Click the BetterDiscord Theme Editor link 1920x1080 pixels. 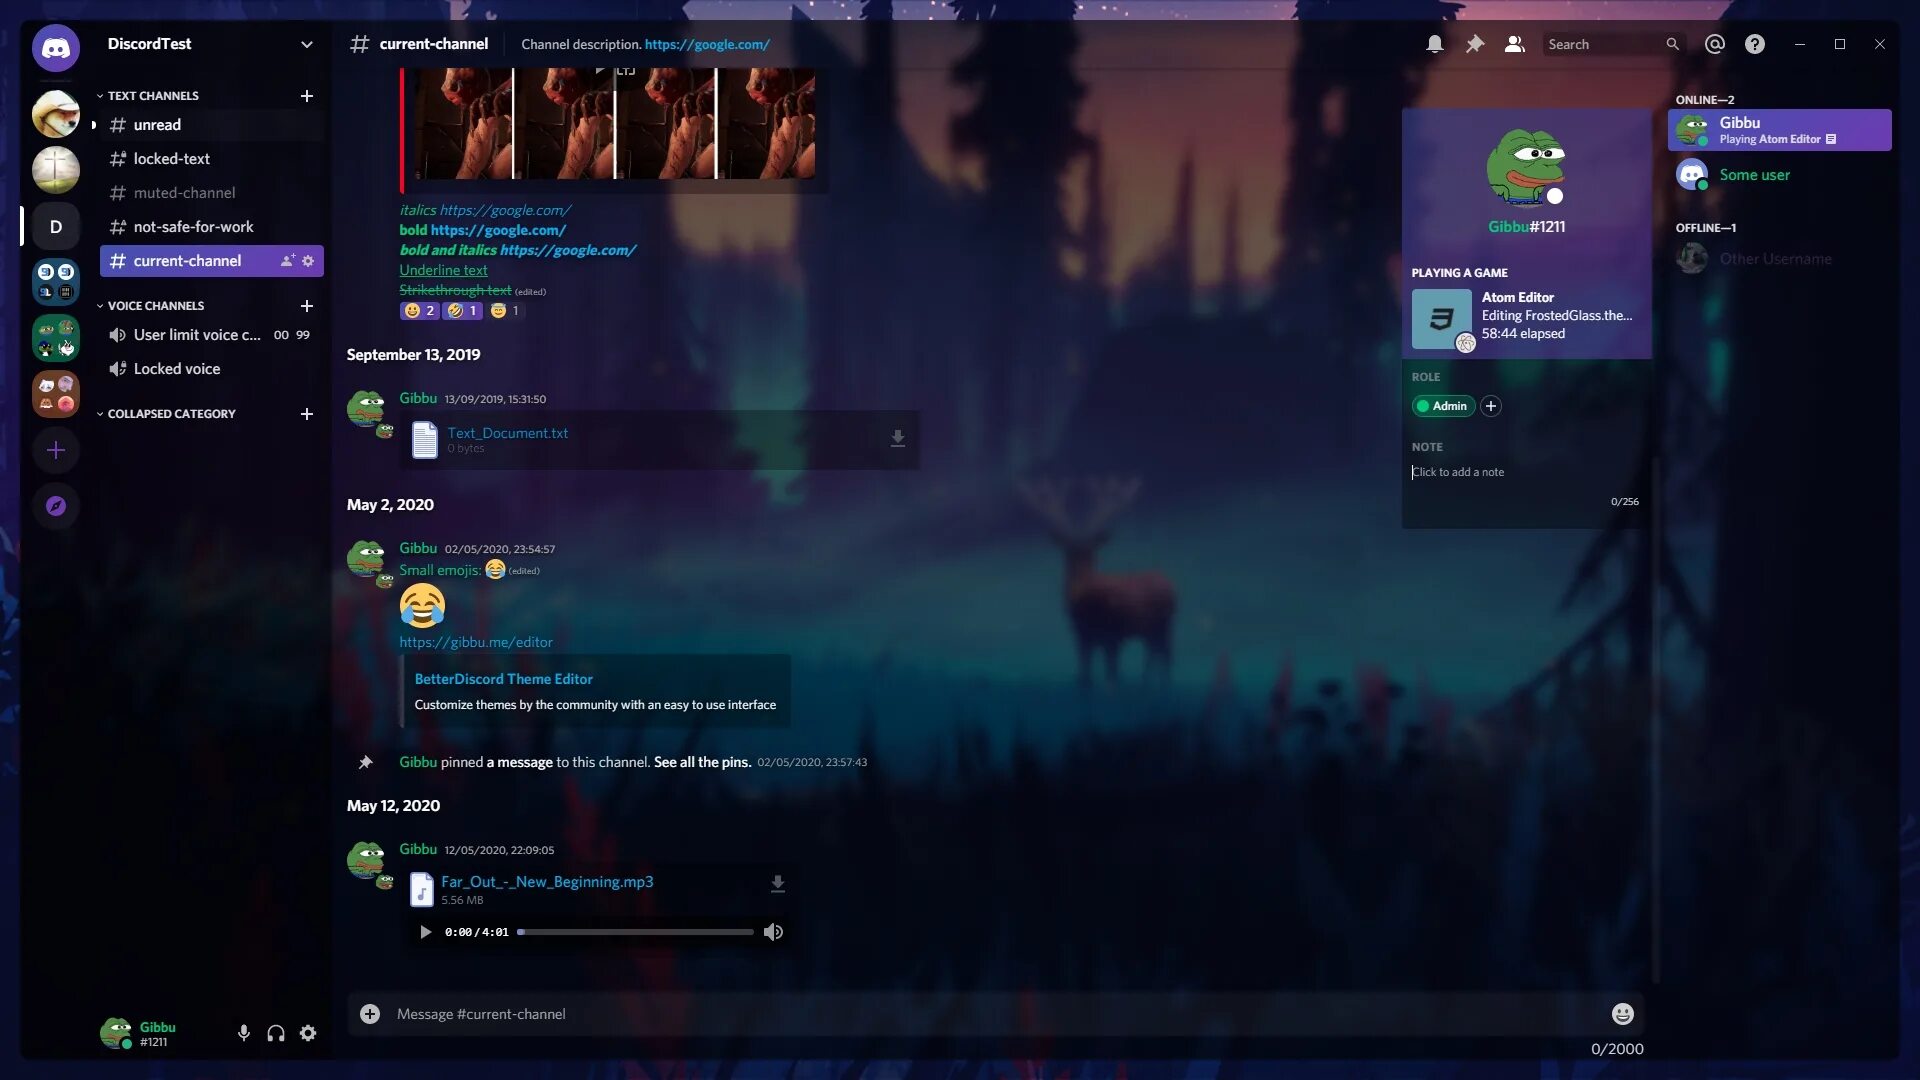point(504,678)
